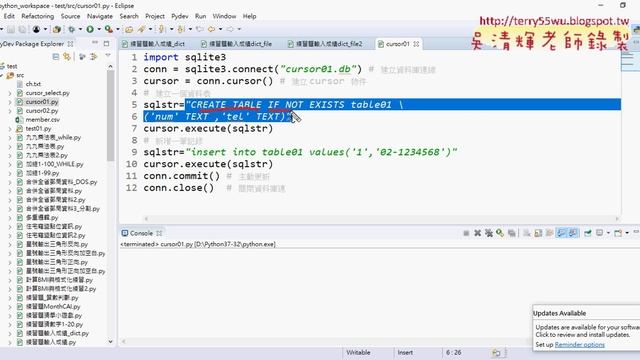The width and height of the screenshot is (640, 360).
Task: Open the Run menu
Action: point(200,16)
